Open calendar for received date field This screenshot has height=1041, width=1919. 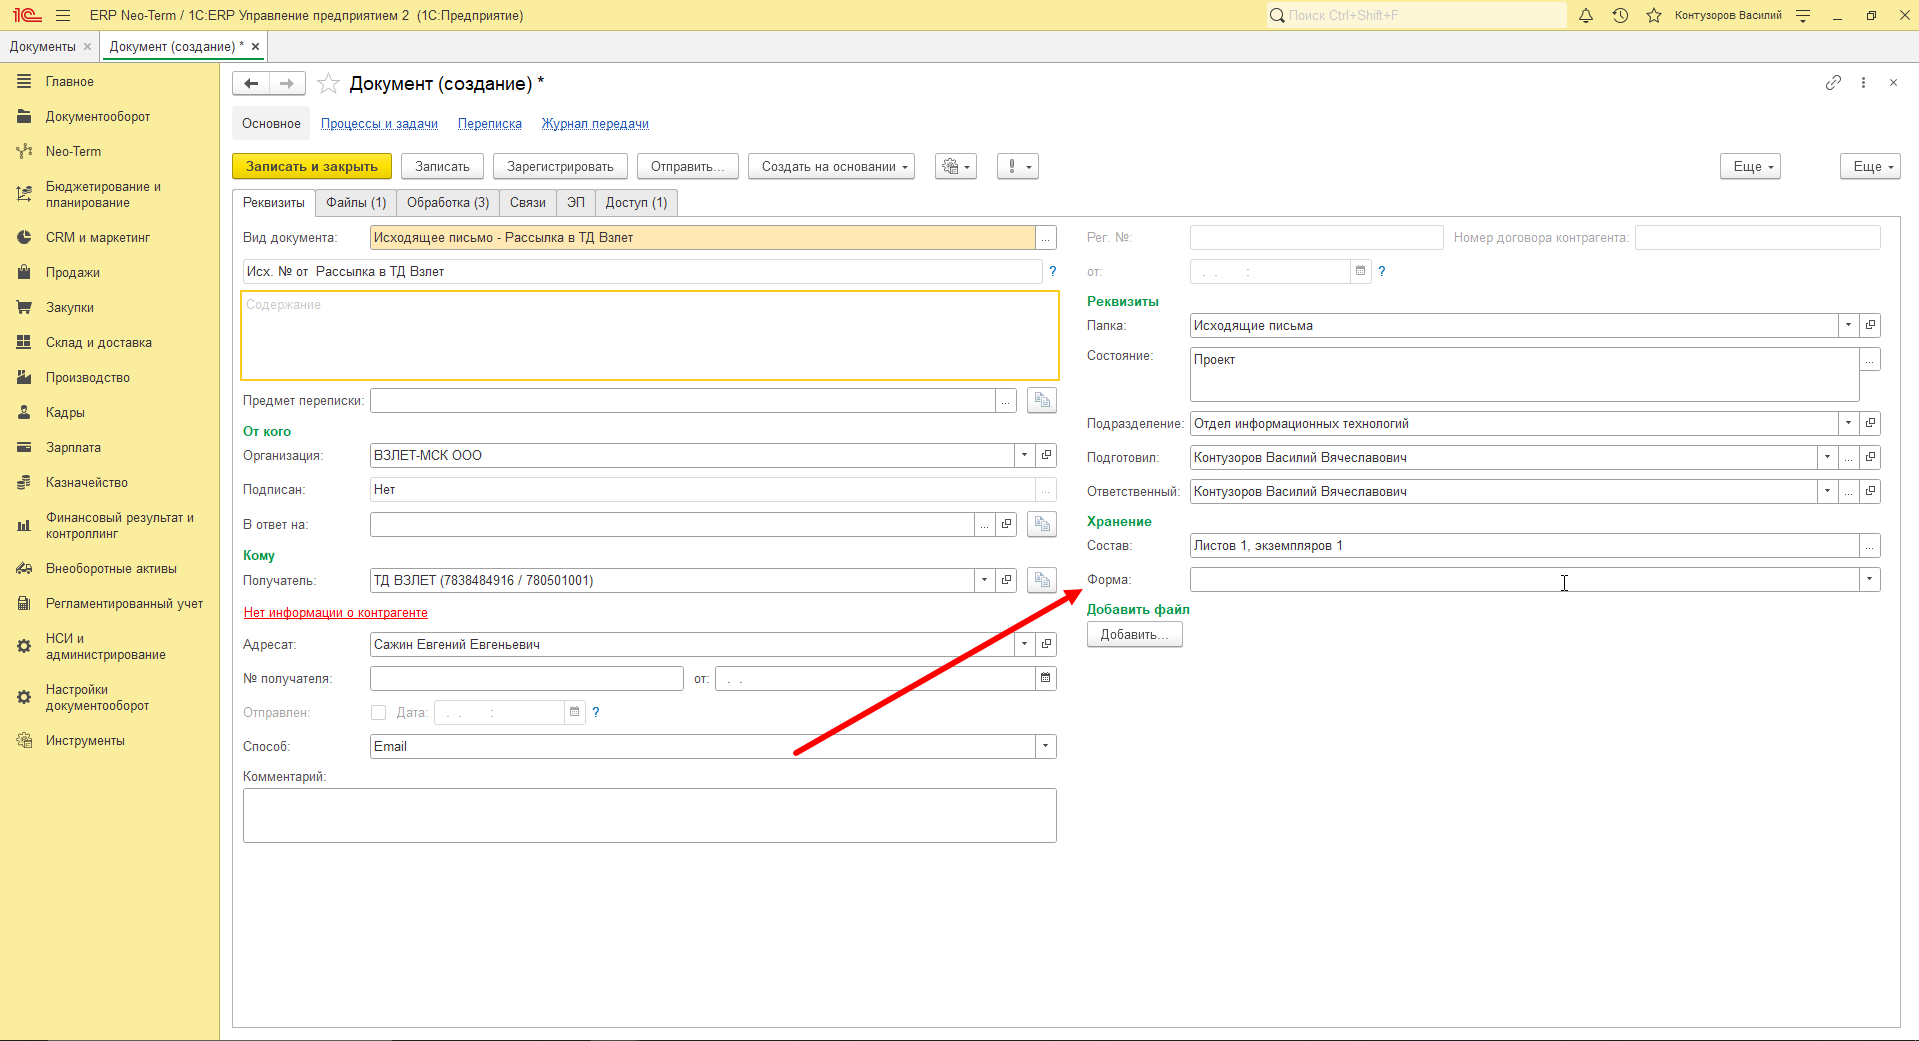click(1045, 678)
